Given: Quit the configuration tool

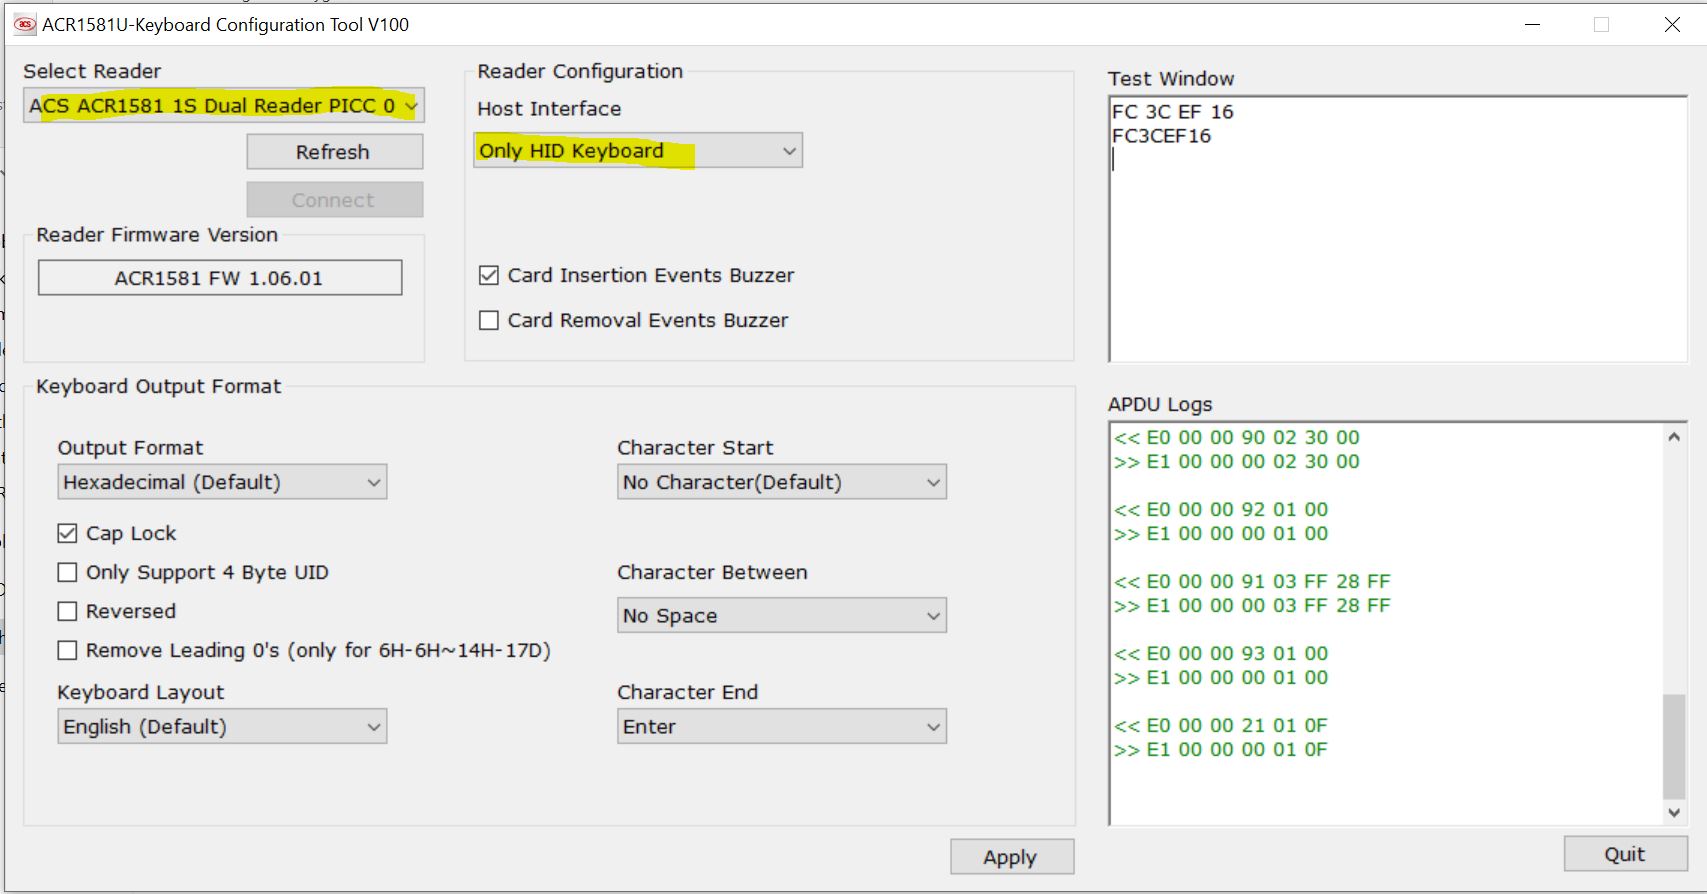Looking at the screenshot, I should [x=1626, y=854].
